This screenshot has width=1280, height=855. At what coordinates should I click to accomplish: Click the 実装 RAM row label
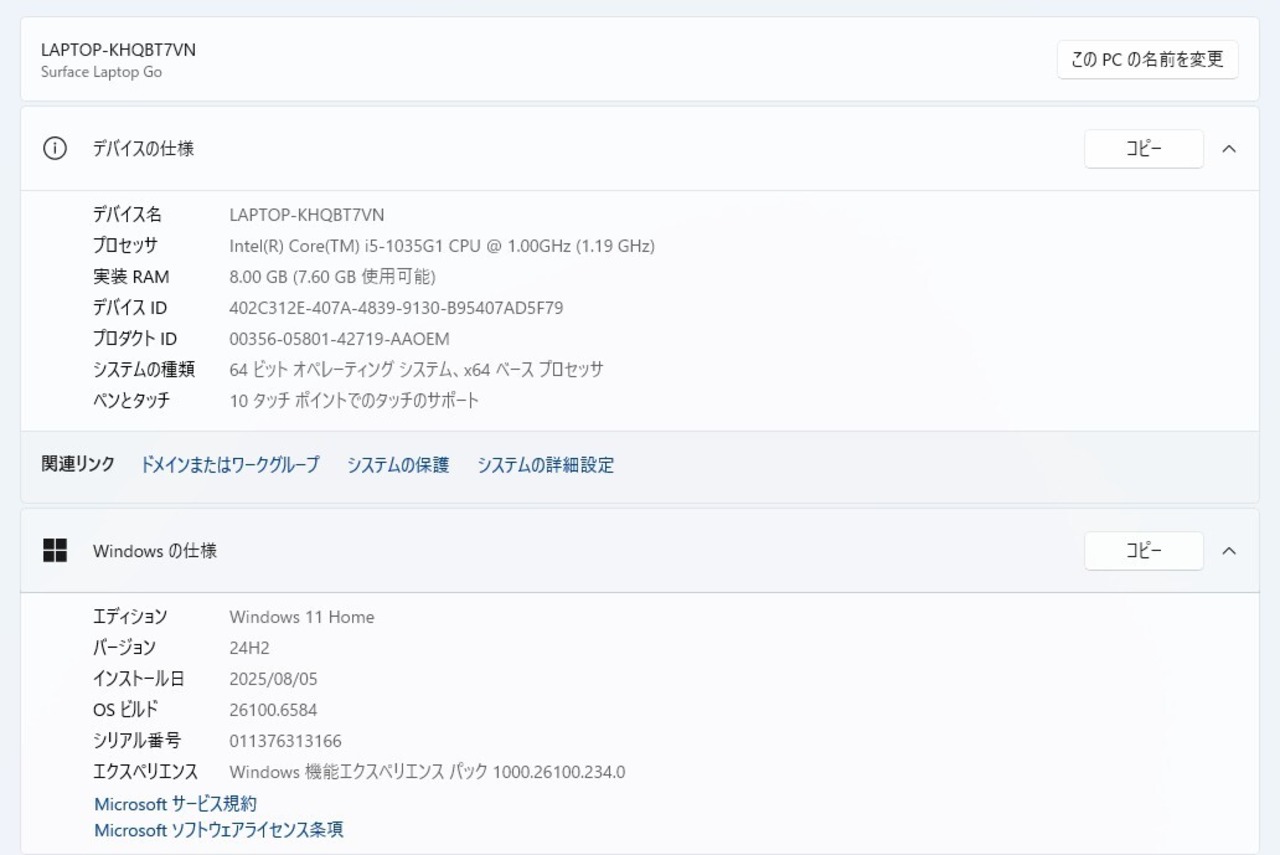coord(131,276)
